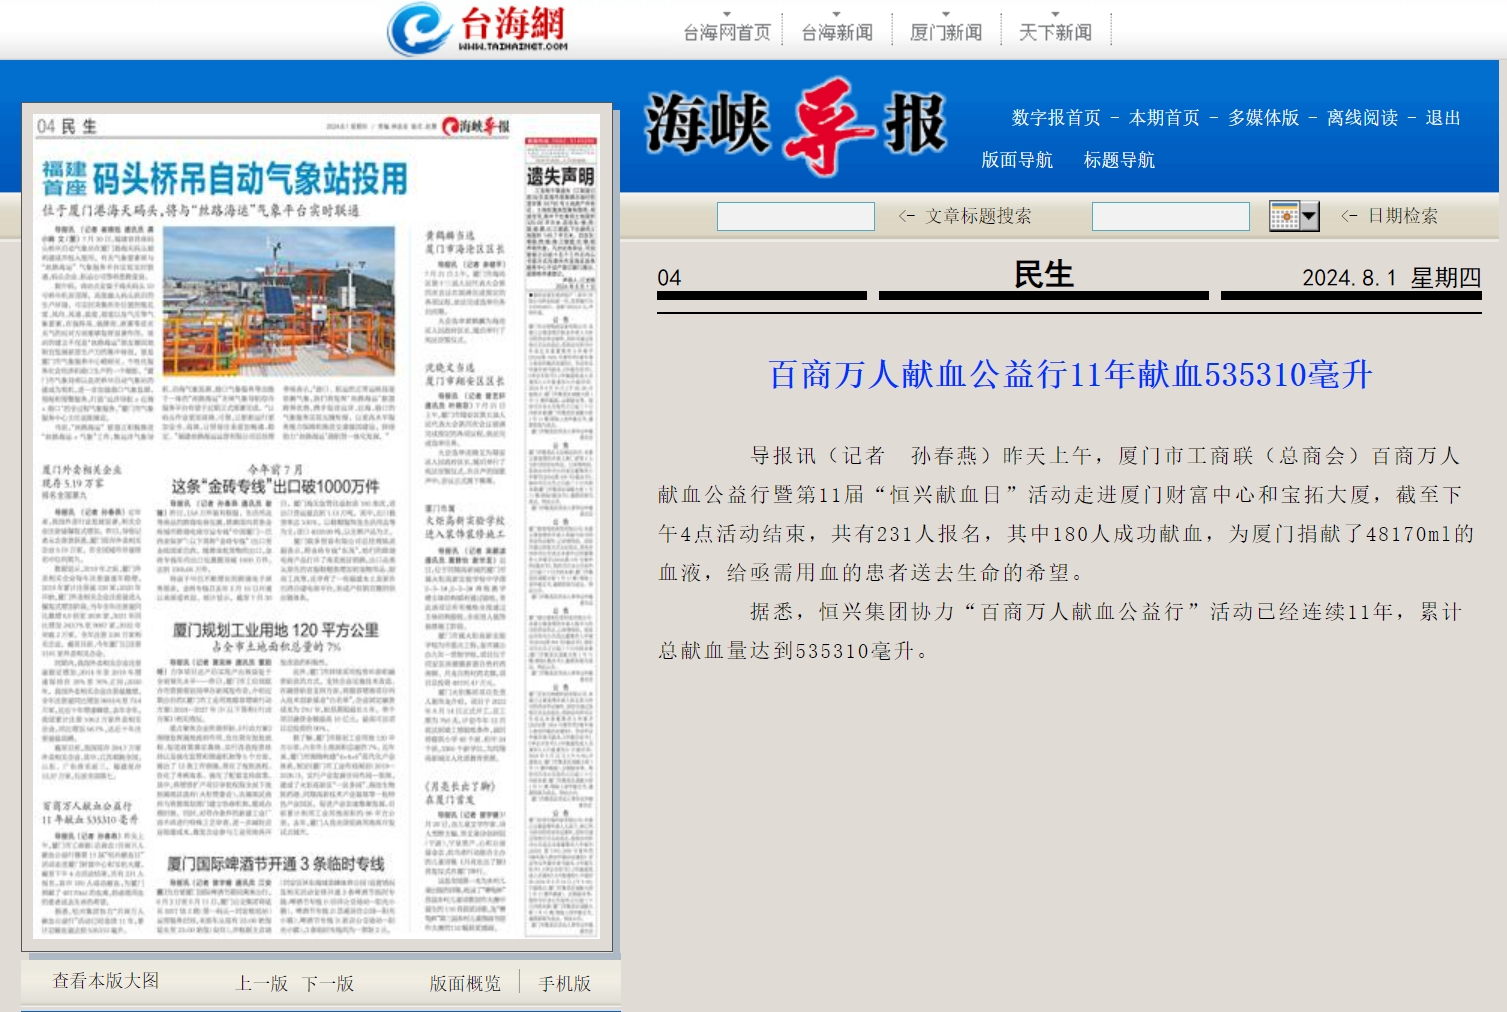Open the 天下新闻 section
This screenshot has width=1507, height=1012.
click(x=1053, y=31)
